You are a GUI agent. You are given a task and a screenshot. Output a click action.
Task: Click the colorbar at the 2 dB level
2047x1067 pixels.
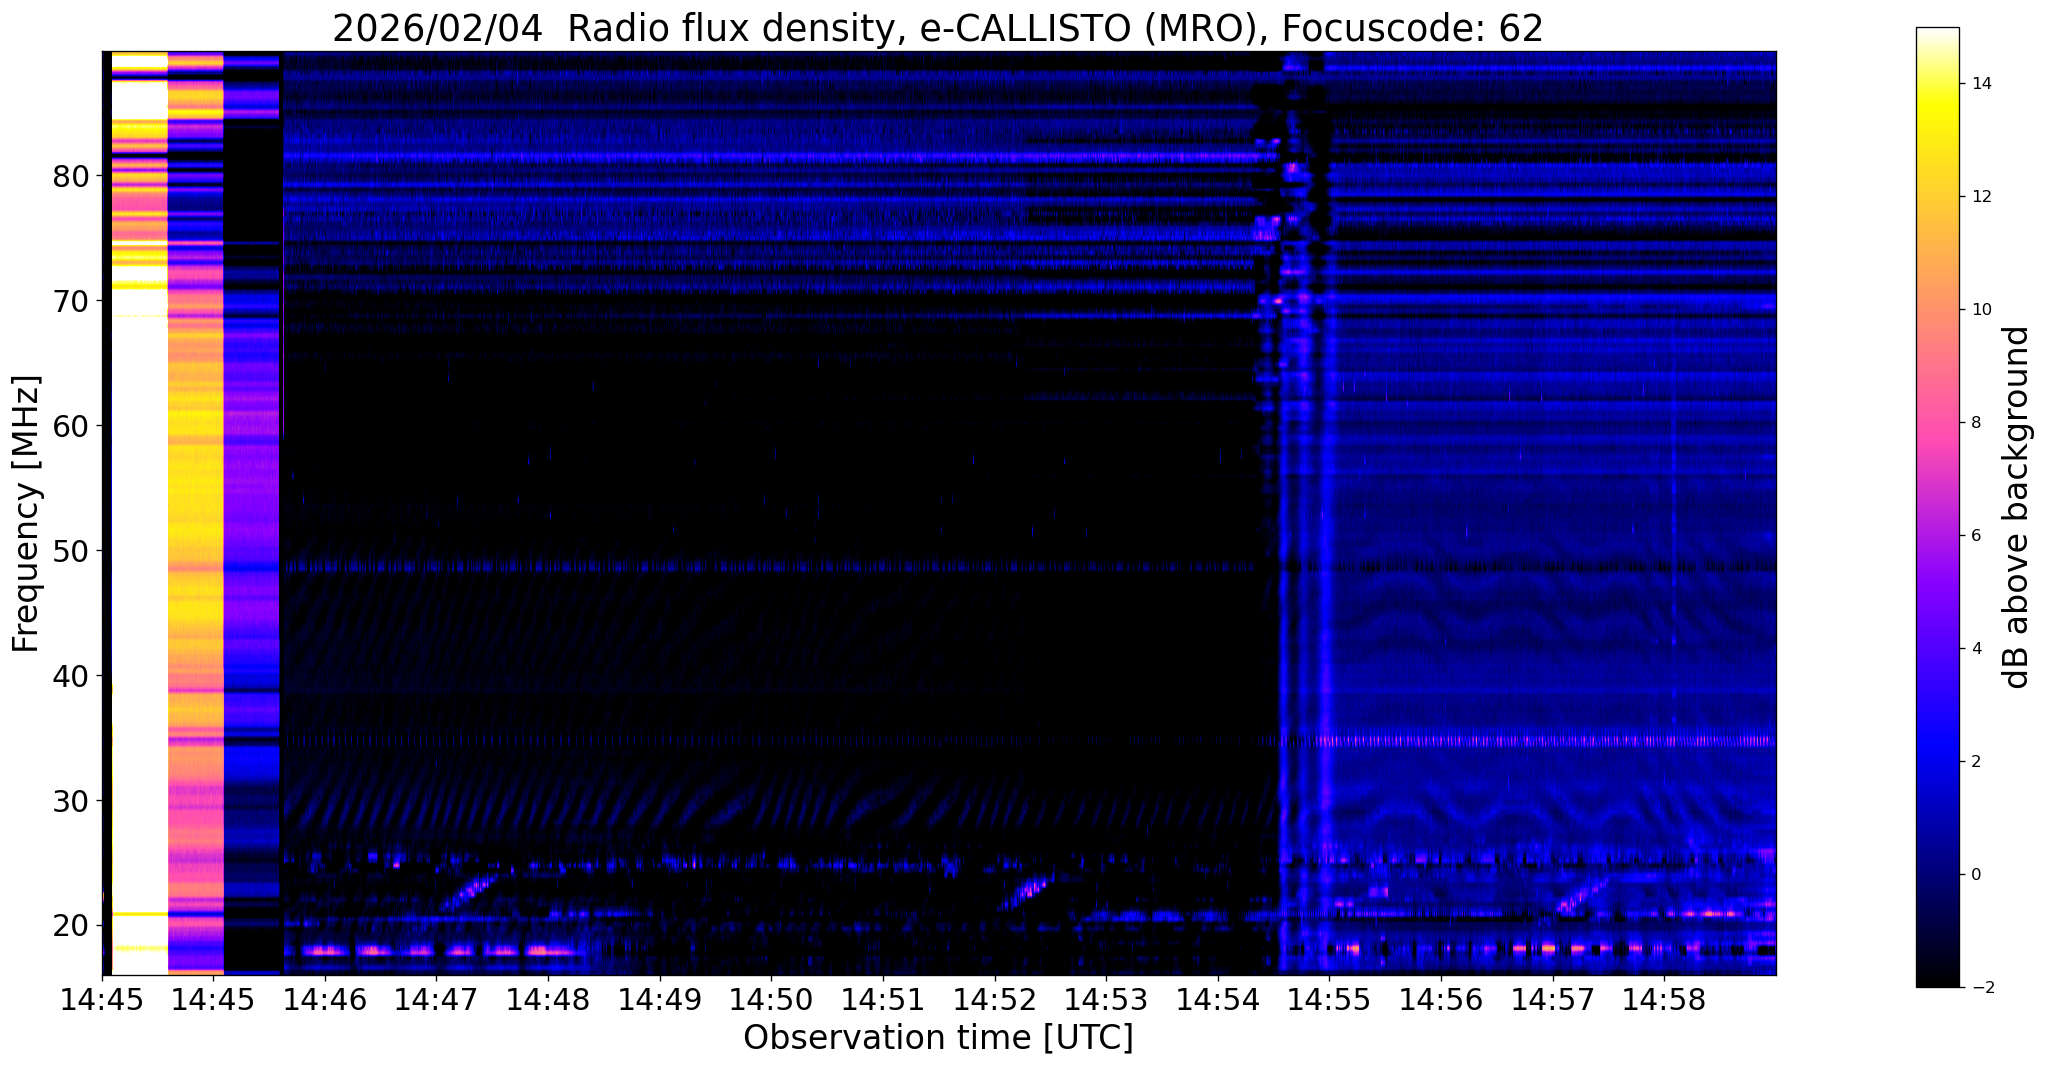pos(1937,762)
